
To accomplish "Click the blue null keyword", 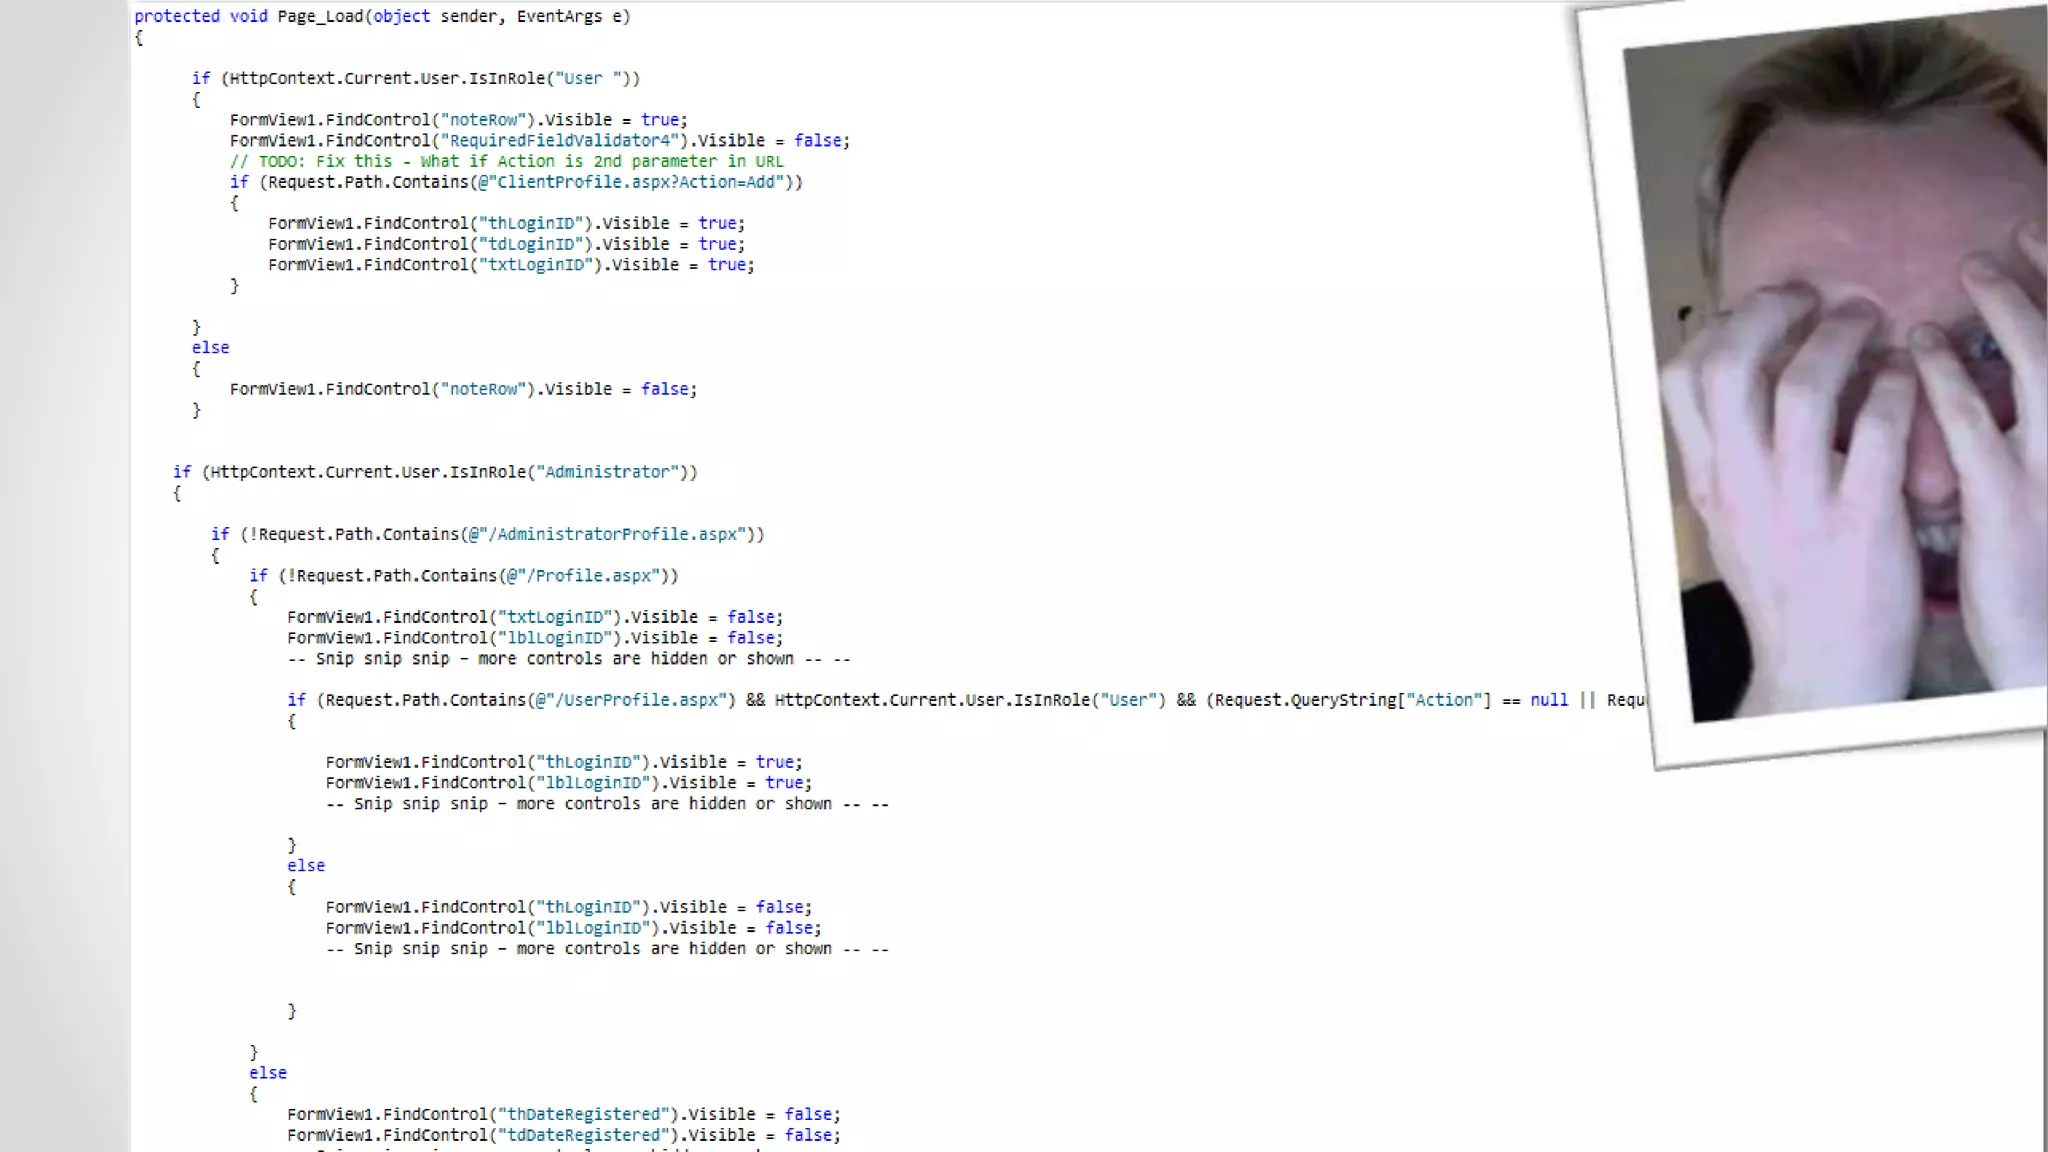I will [x=1548, y=700].
